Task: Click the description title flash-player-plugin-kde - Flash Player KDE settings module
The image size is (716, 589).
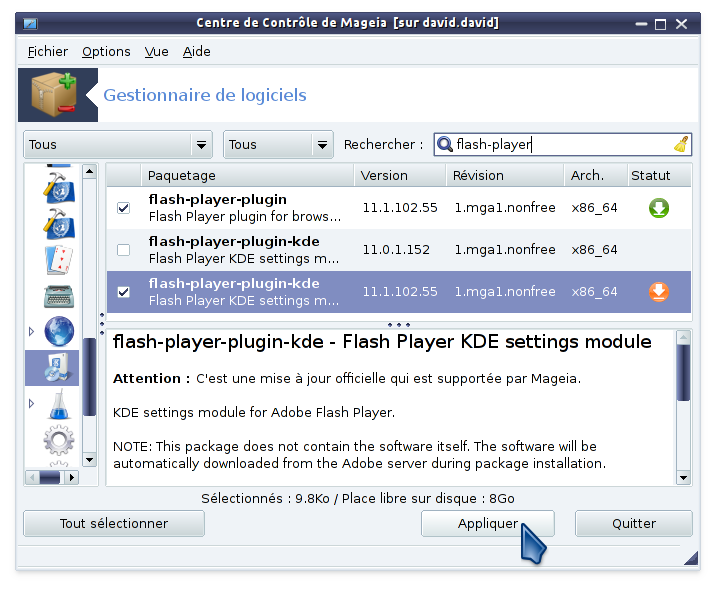Action: 382,342
